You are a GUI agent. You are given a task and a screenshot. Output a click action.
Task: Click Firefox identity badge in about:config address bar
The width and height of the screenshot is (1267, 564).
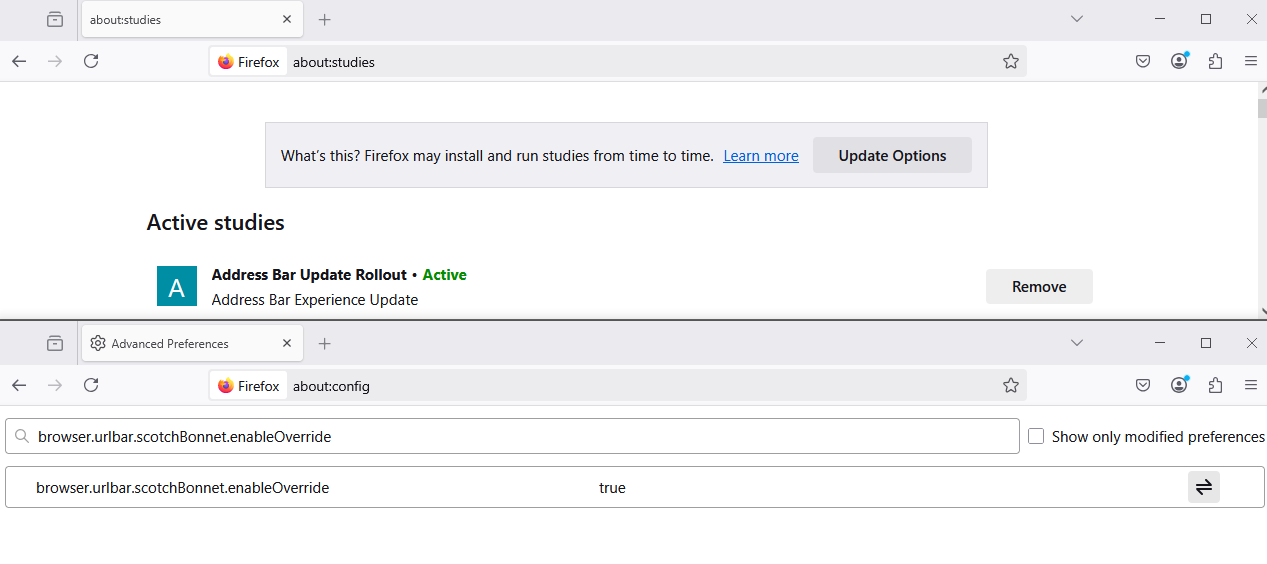click(249, 386)
